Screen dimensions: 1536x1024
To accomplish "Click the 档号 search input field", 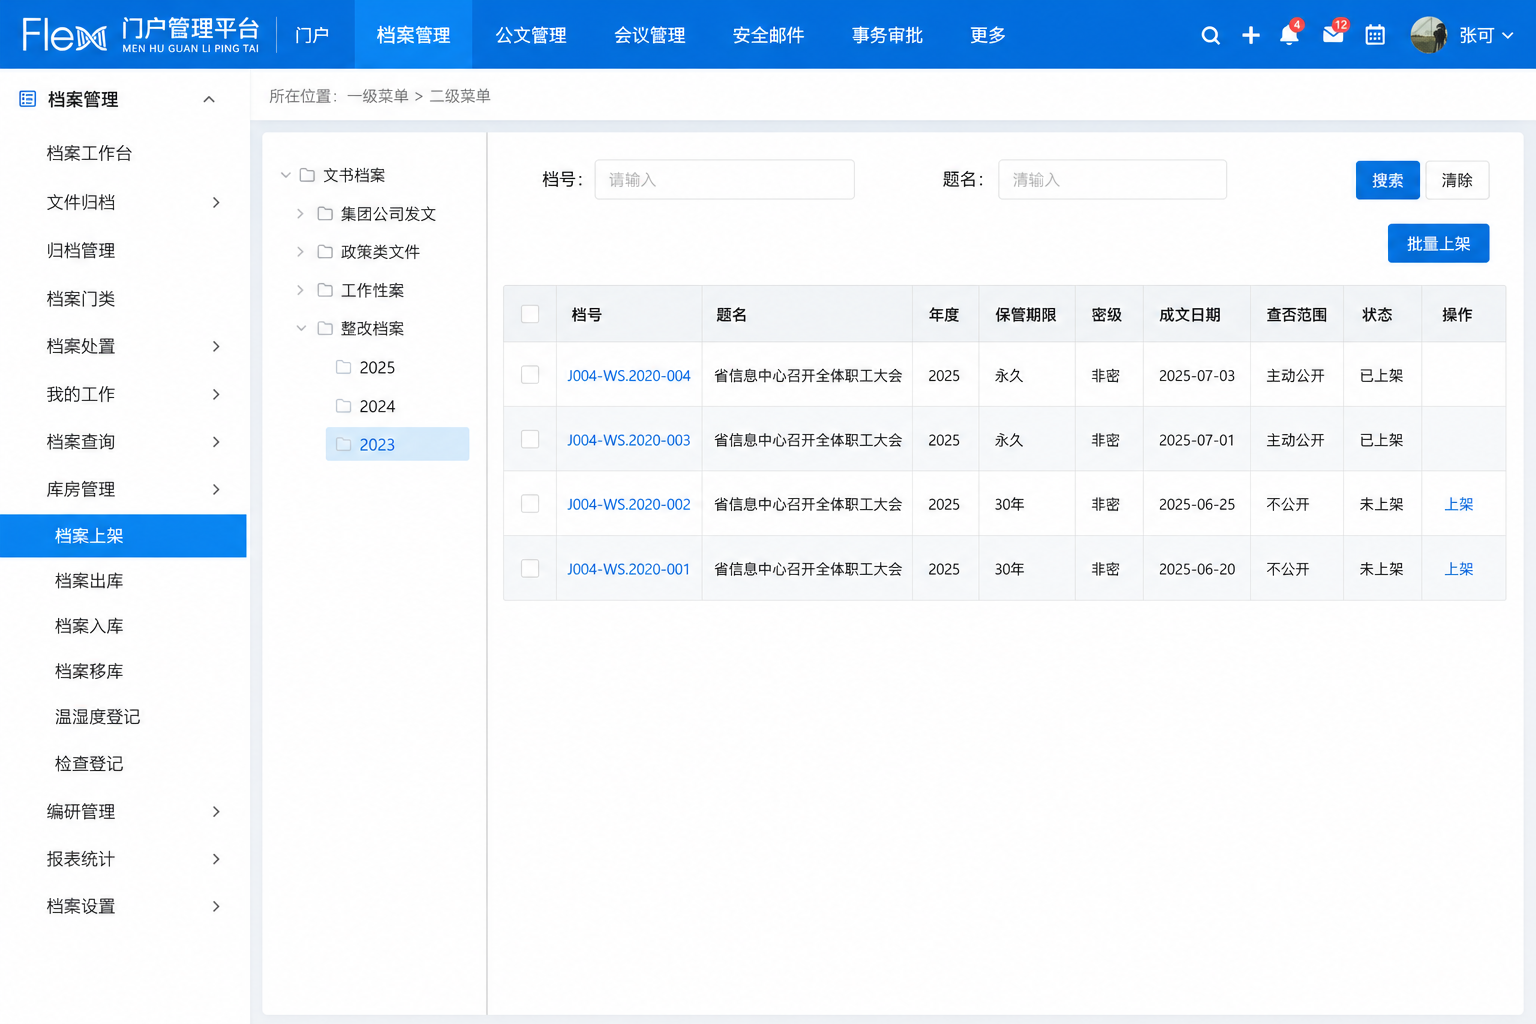I will click(724, 180).
